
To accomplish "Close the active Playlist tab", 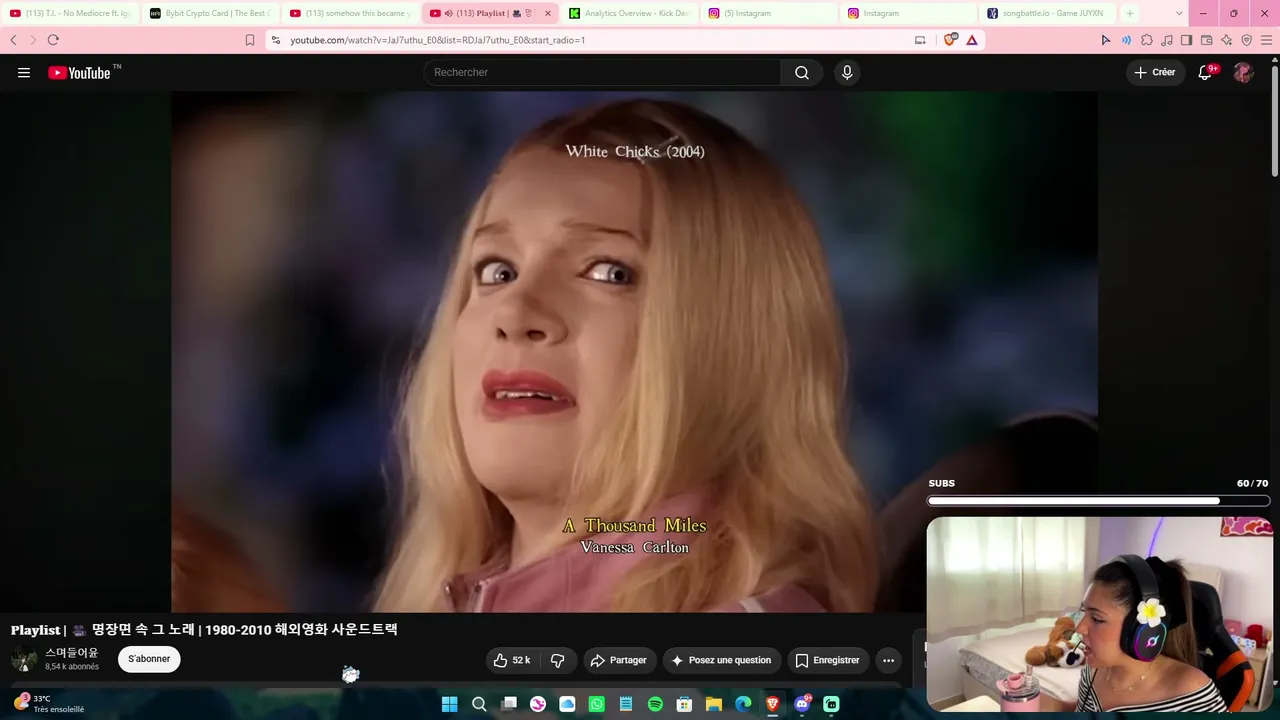I will coord(547,13).
